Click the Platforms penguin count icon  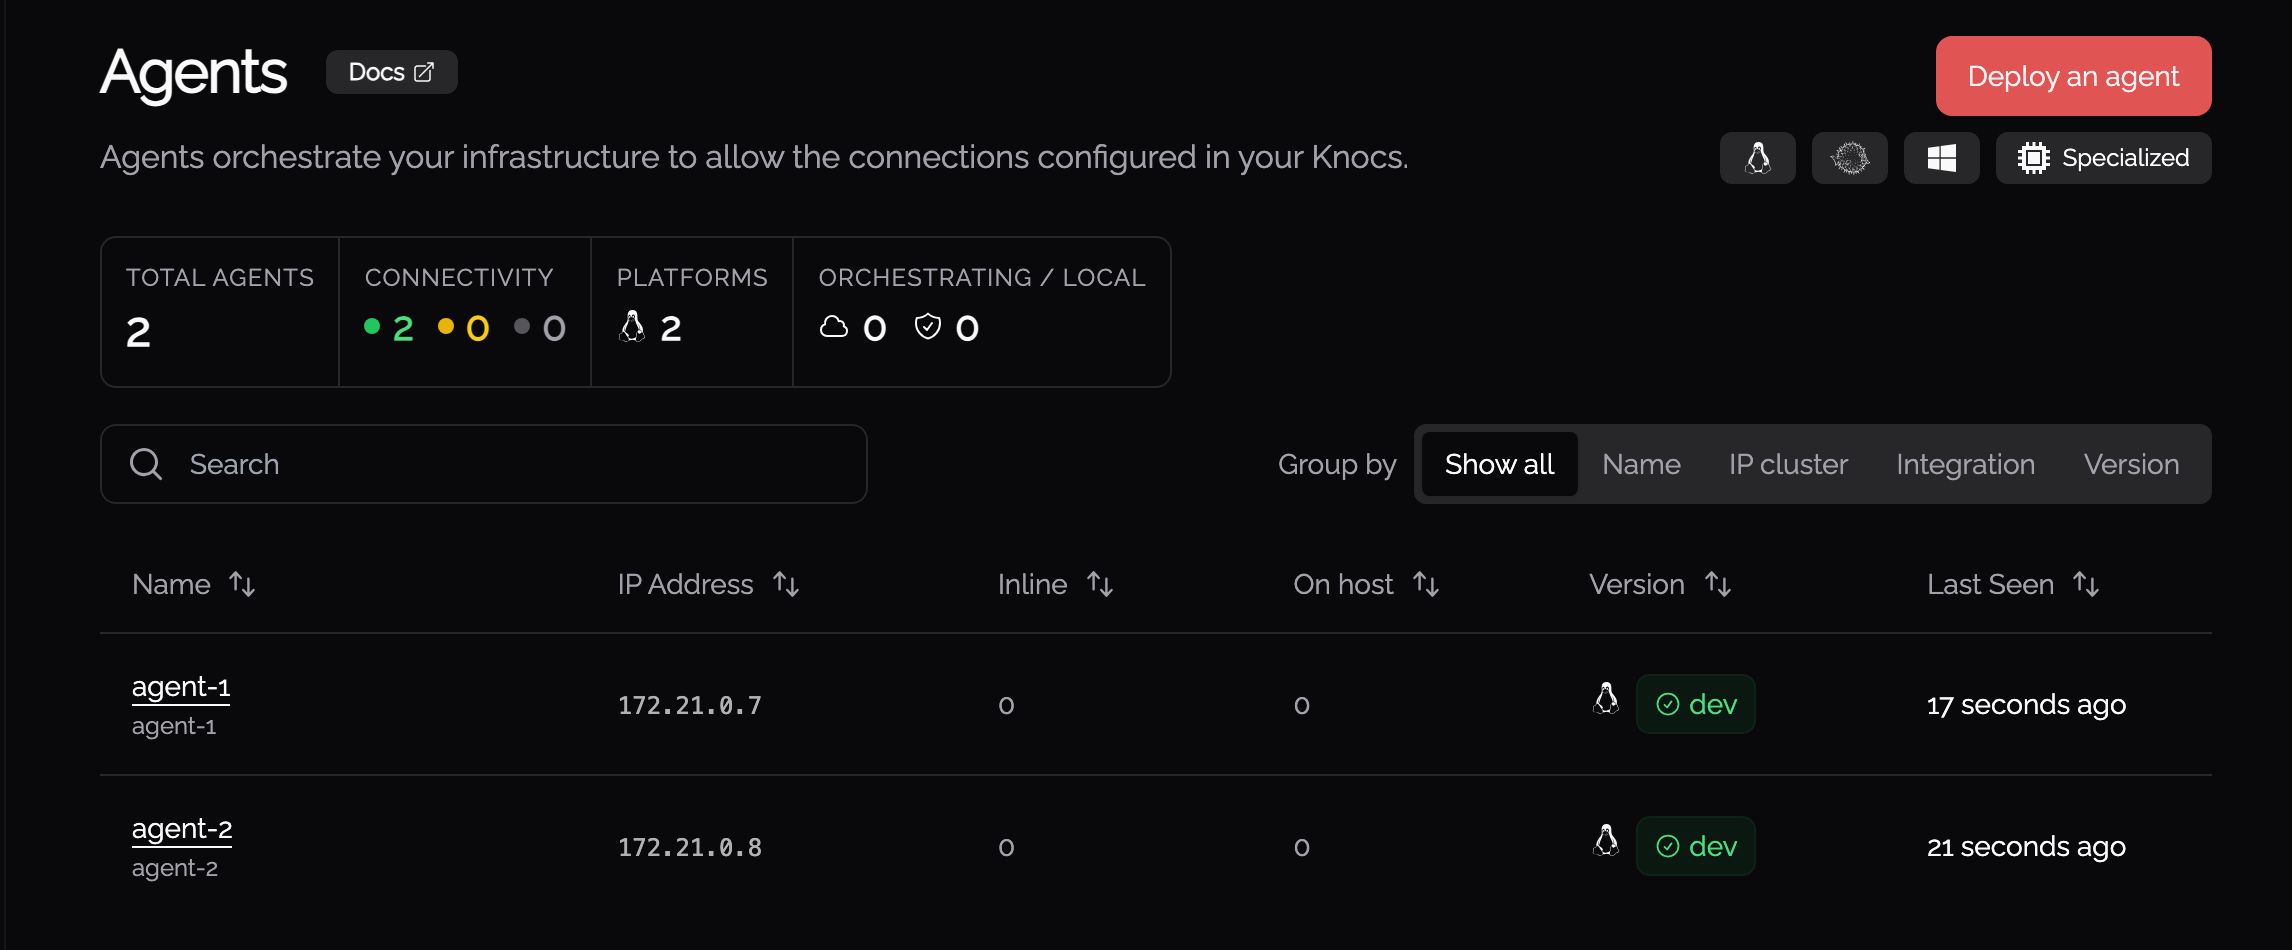pyautogui.click(x=632, y=326)
